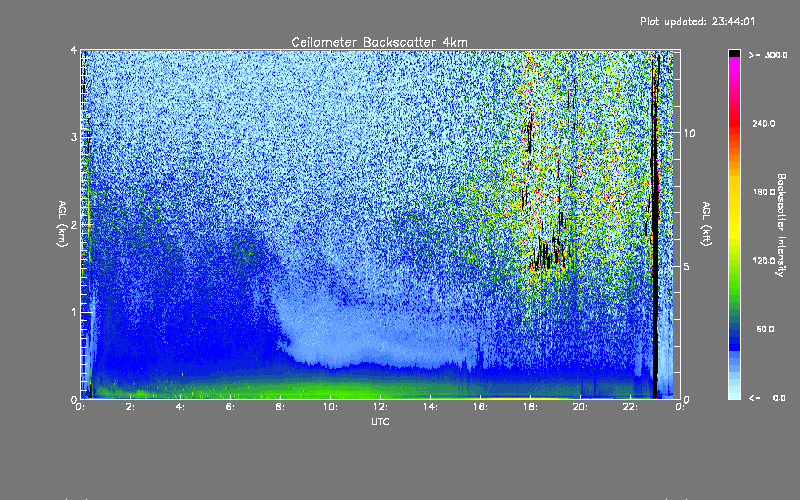
Task: Click the black cloud streaks near 18-19 UTC
Action: (548, 253)
